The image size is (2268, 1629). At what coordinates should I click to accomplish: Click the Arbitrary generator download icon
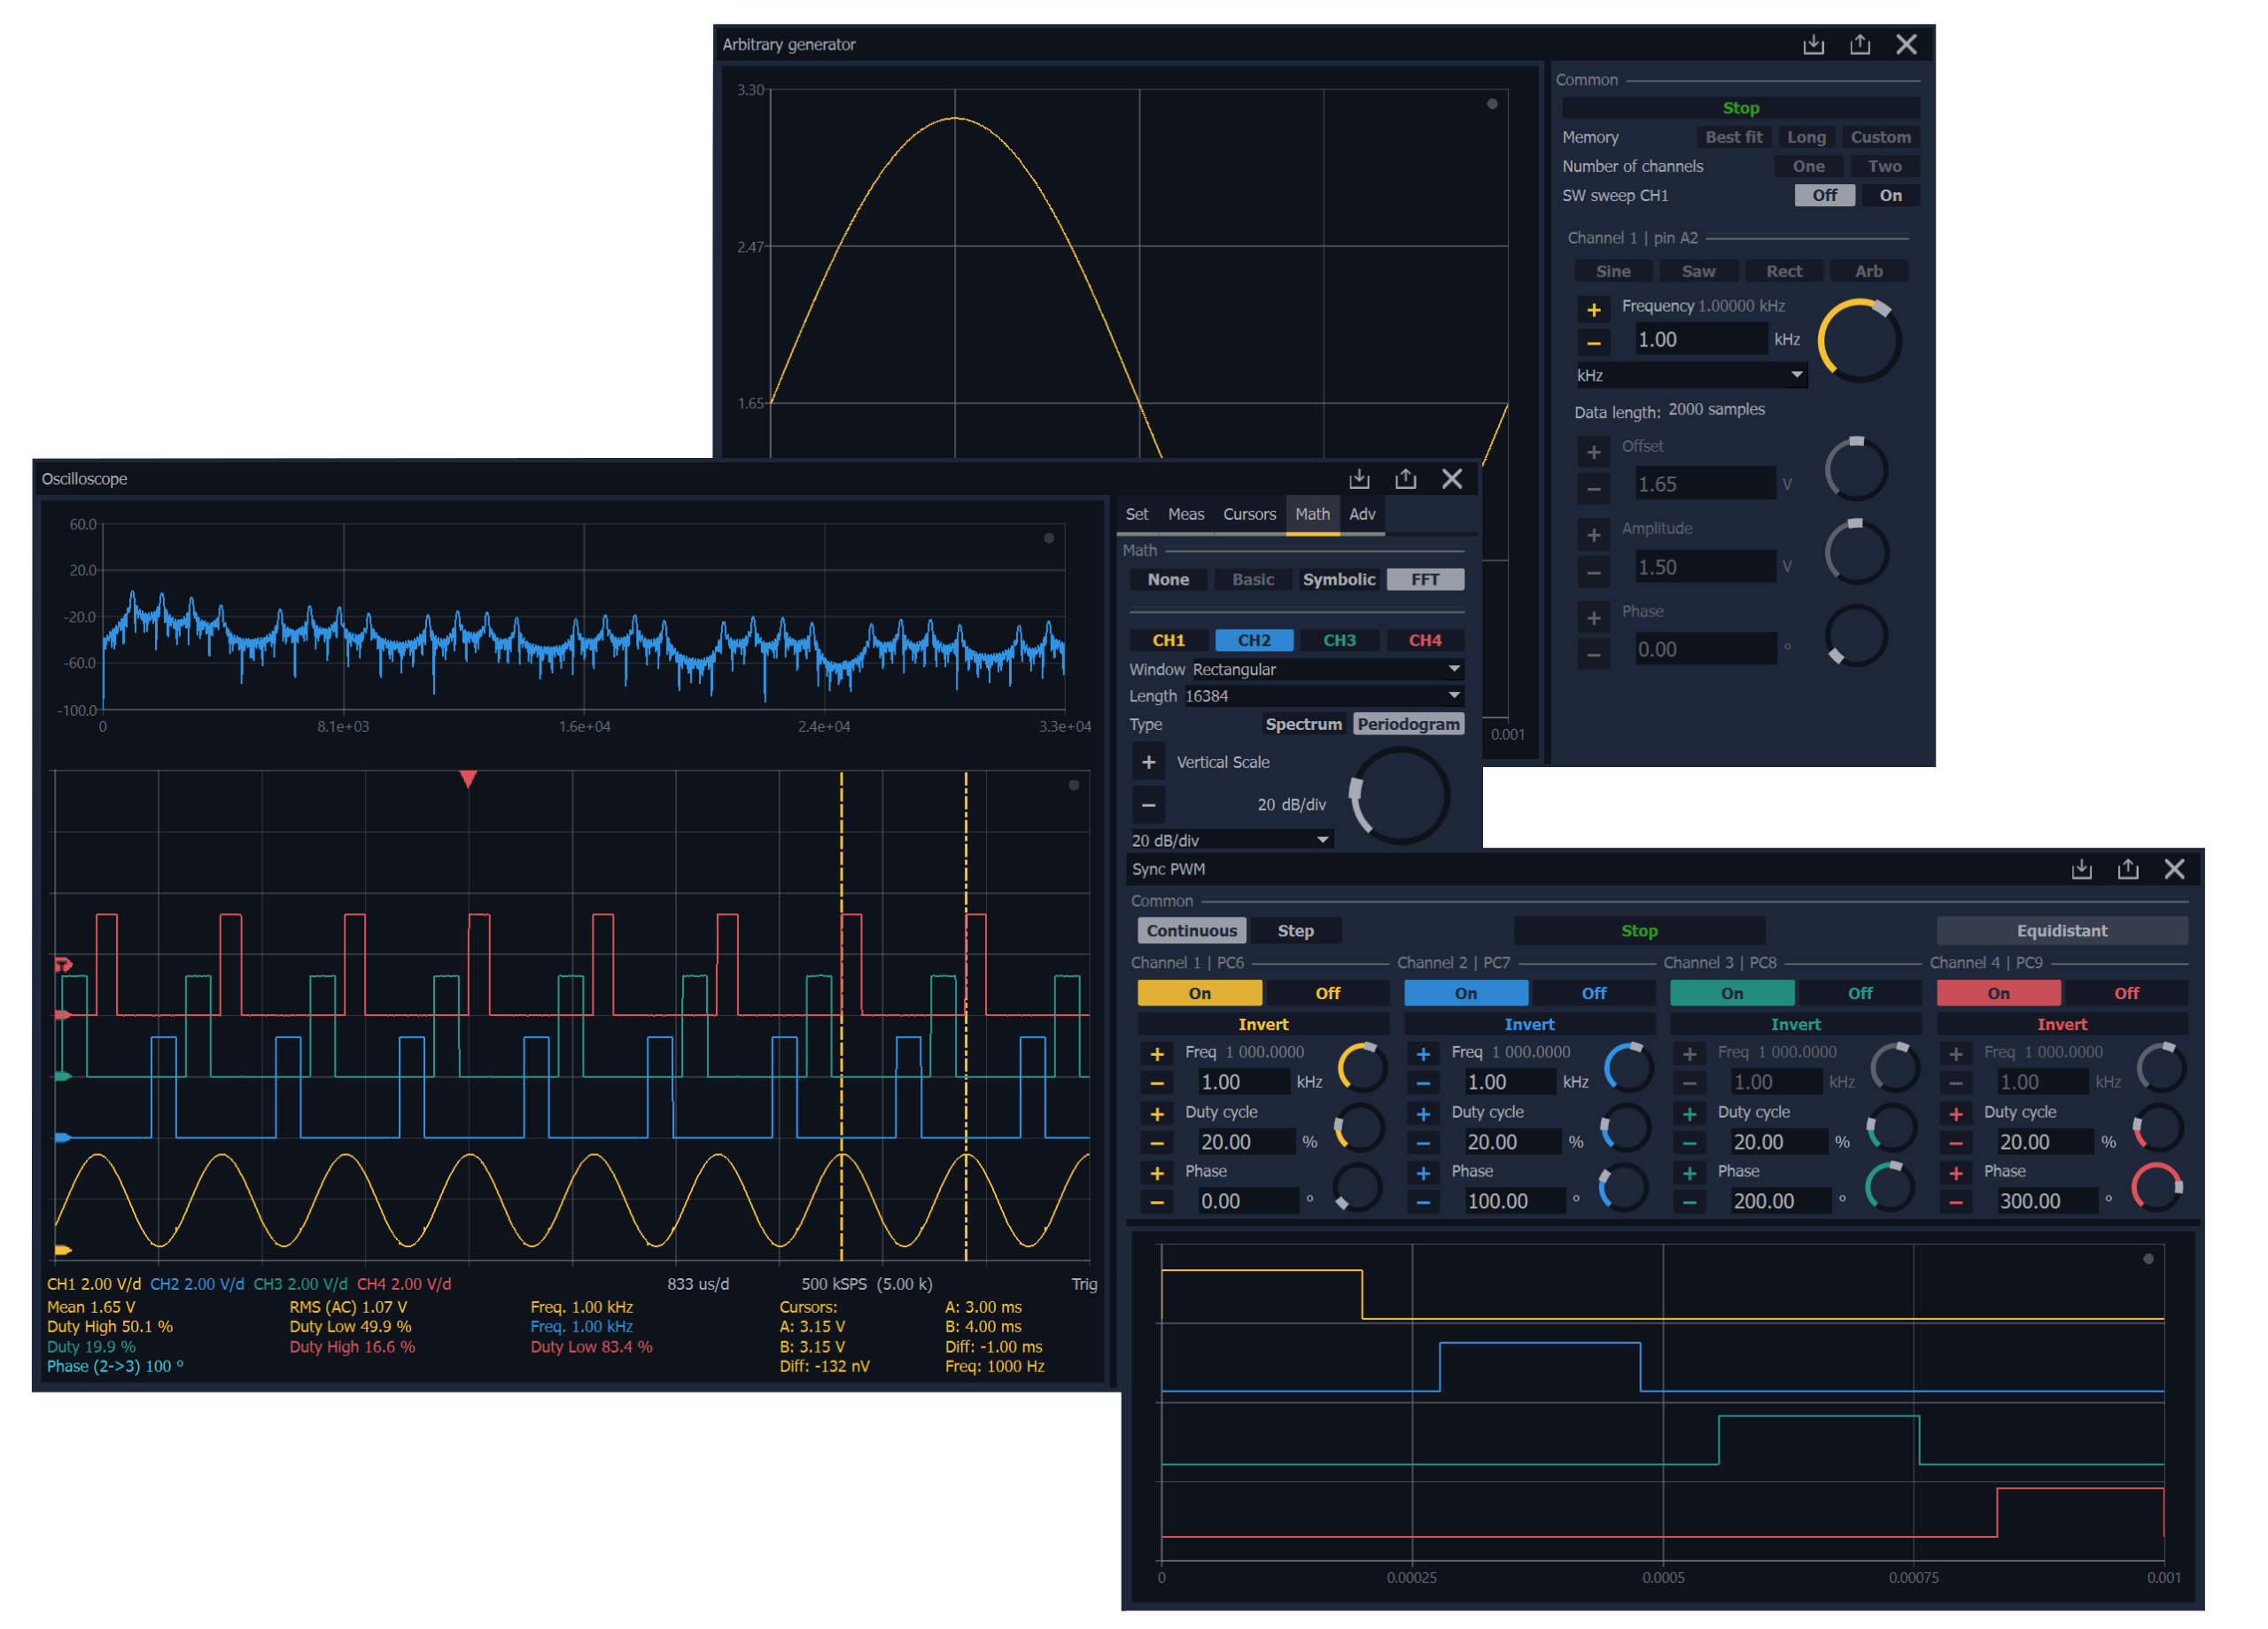[x=1813, y=45]
